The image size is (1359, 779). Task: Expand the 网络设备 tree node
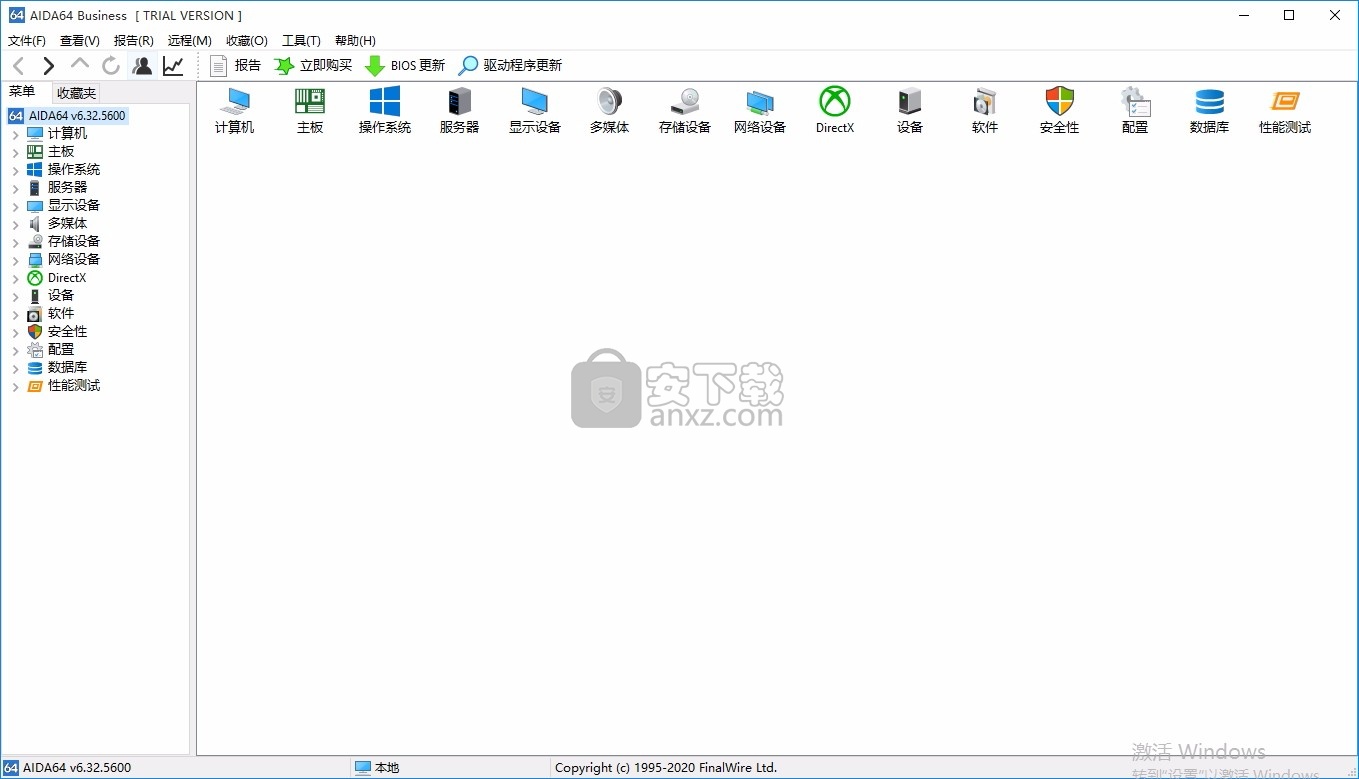pos(15,260)
